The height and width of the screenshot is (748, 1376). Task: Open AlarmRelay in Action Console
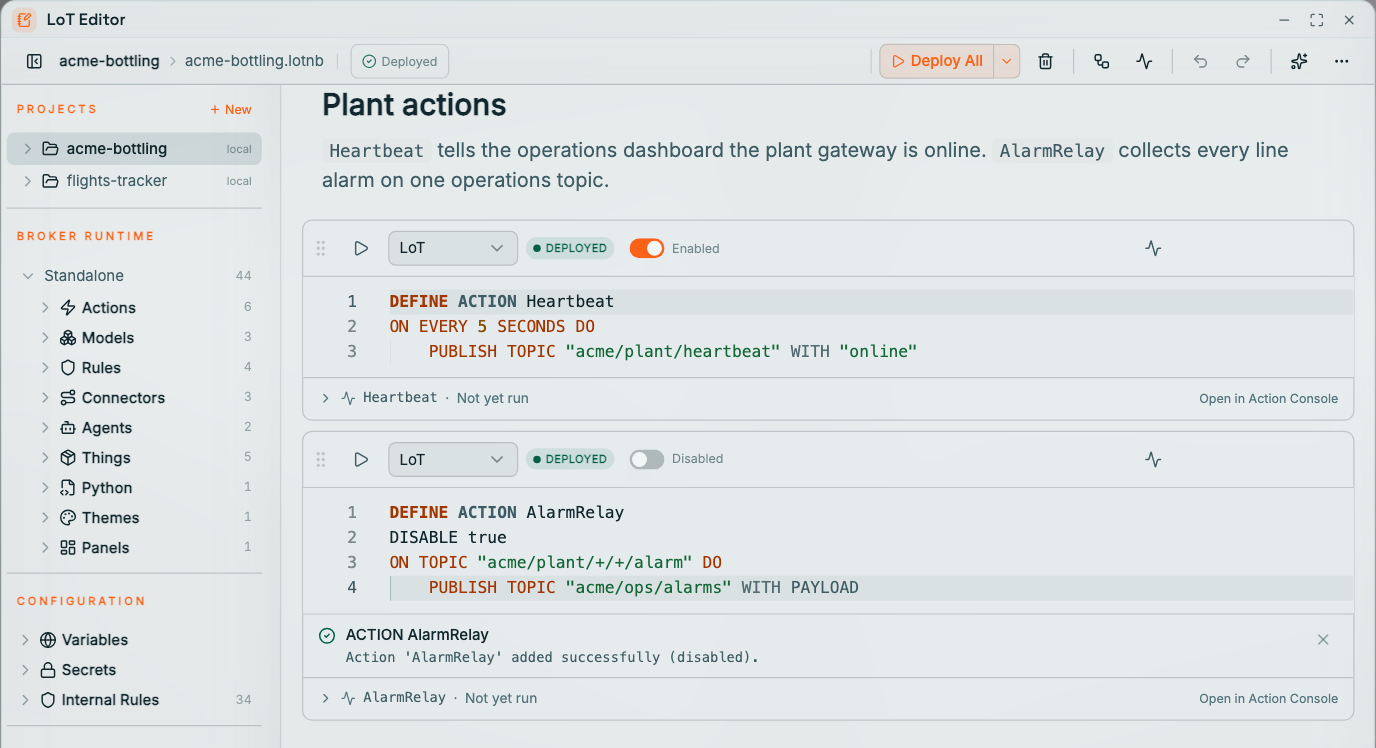tap(1268, 698)
